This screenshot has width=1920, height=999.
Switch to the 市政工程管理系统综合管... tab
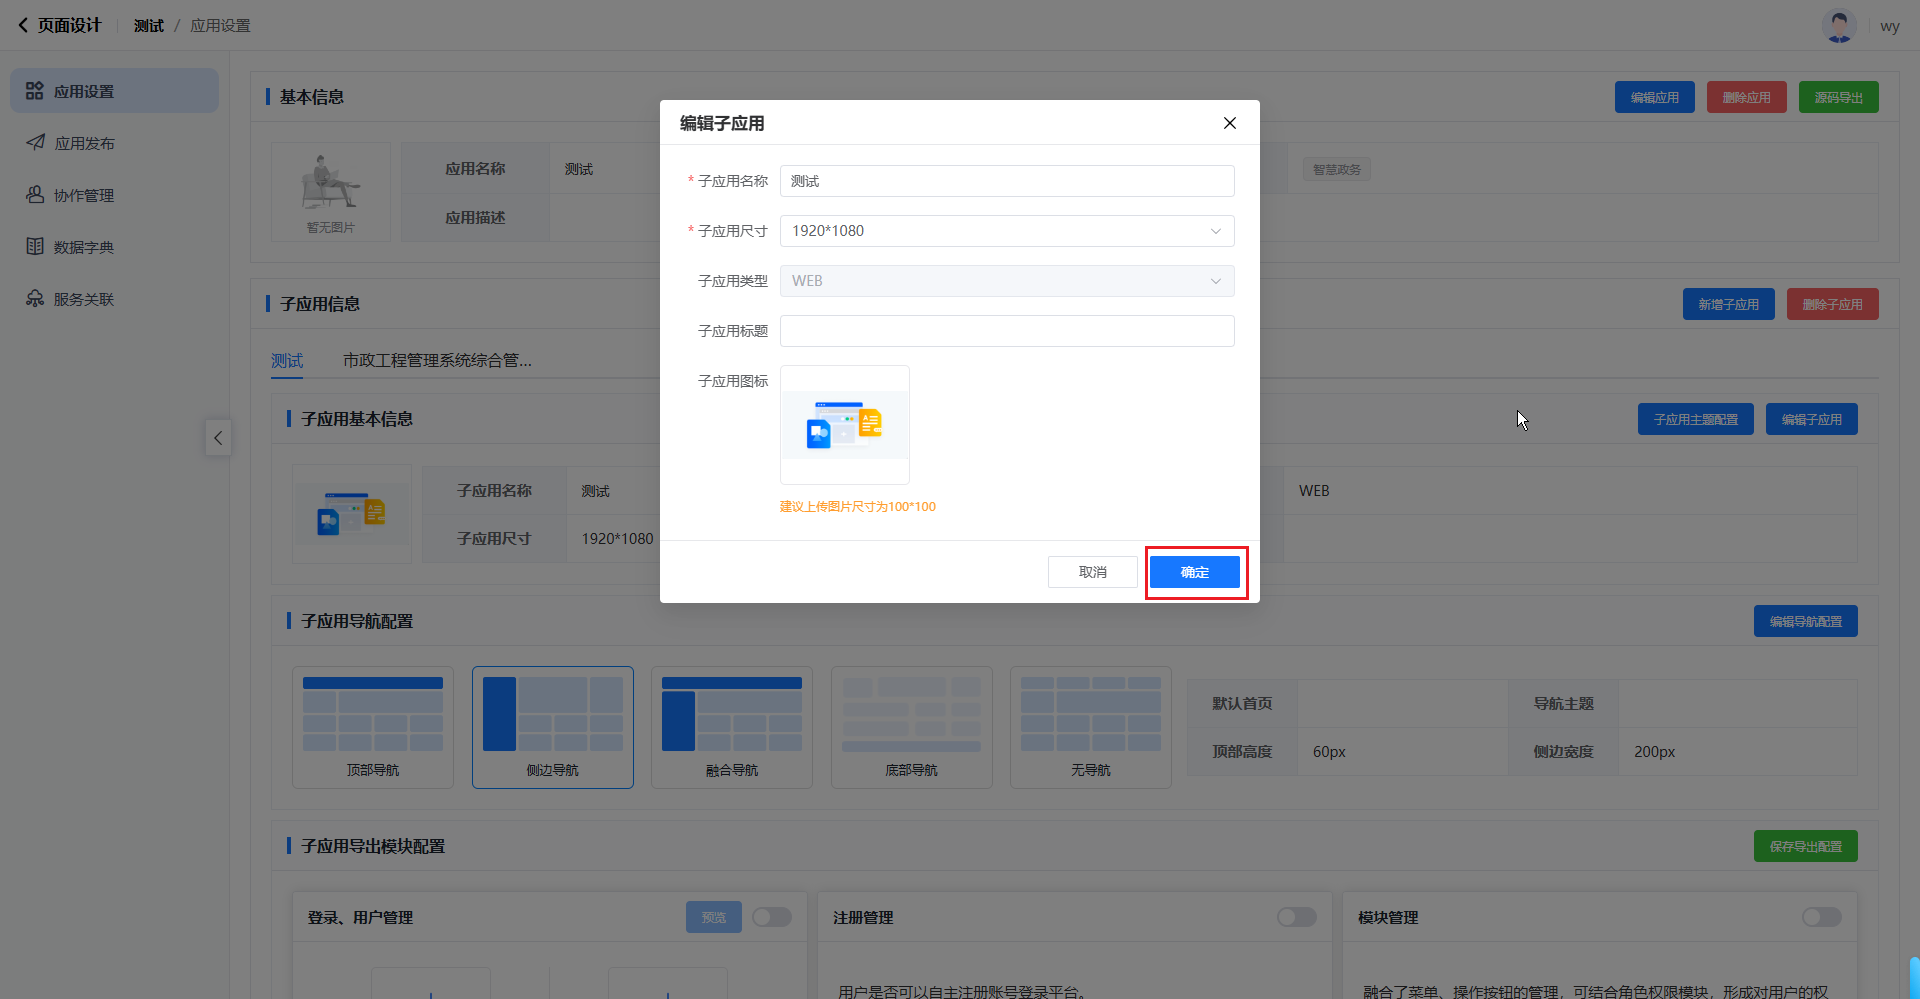point(437,360)
